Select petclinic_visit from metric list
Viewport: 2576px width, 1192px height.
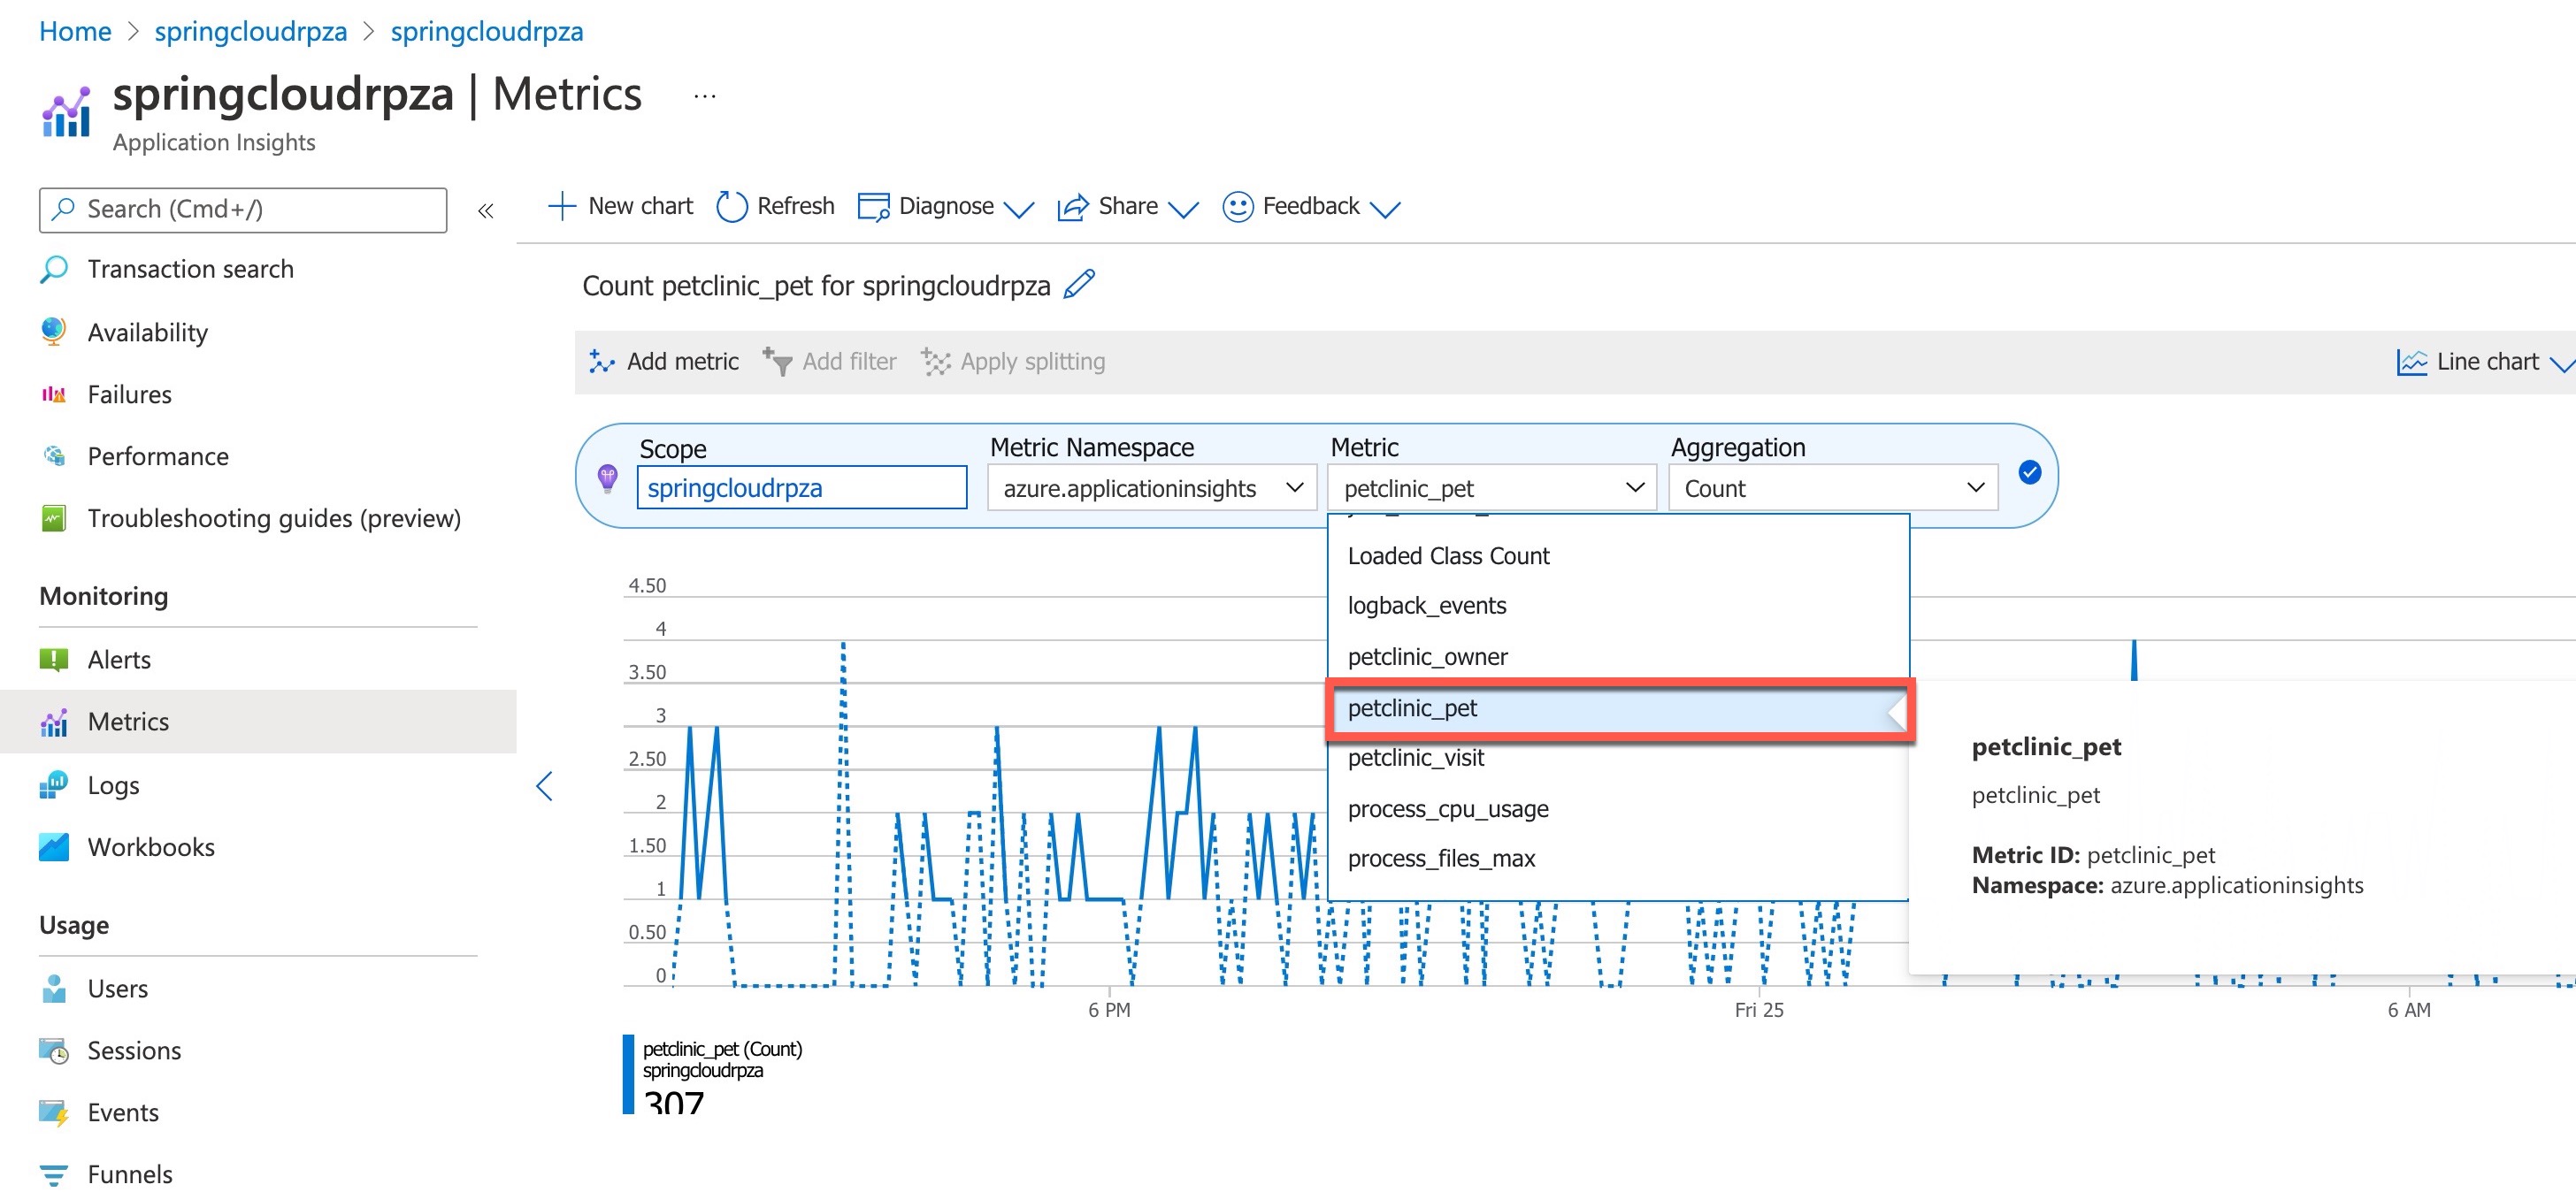click(x=1415, y=758)
